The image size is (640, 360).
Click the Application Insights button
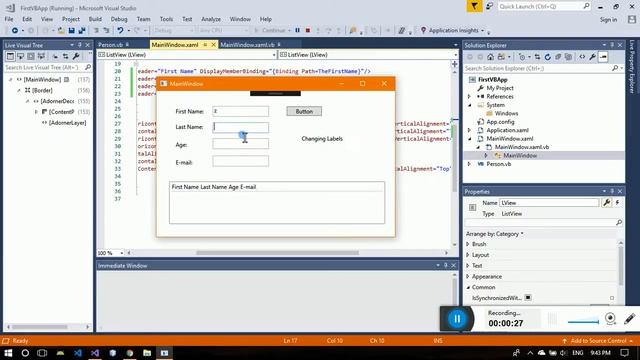[453, 30]
